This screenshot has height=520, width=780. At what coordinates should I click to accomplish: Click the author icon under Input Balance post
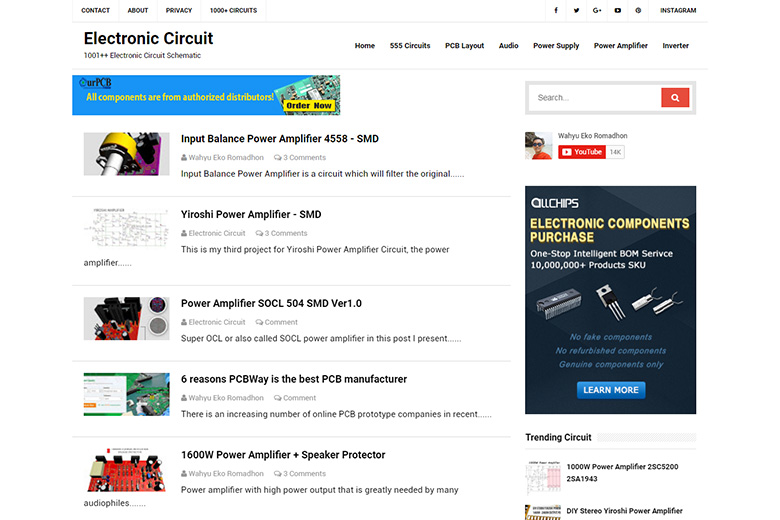point(184,158)
